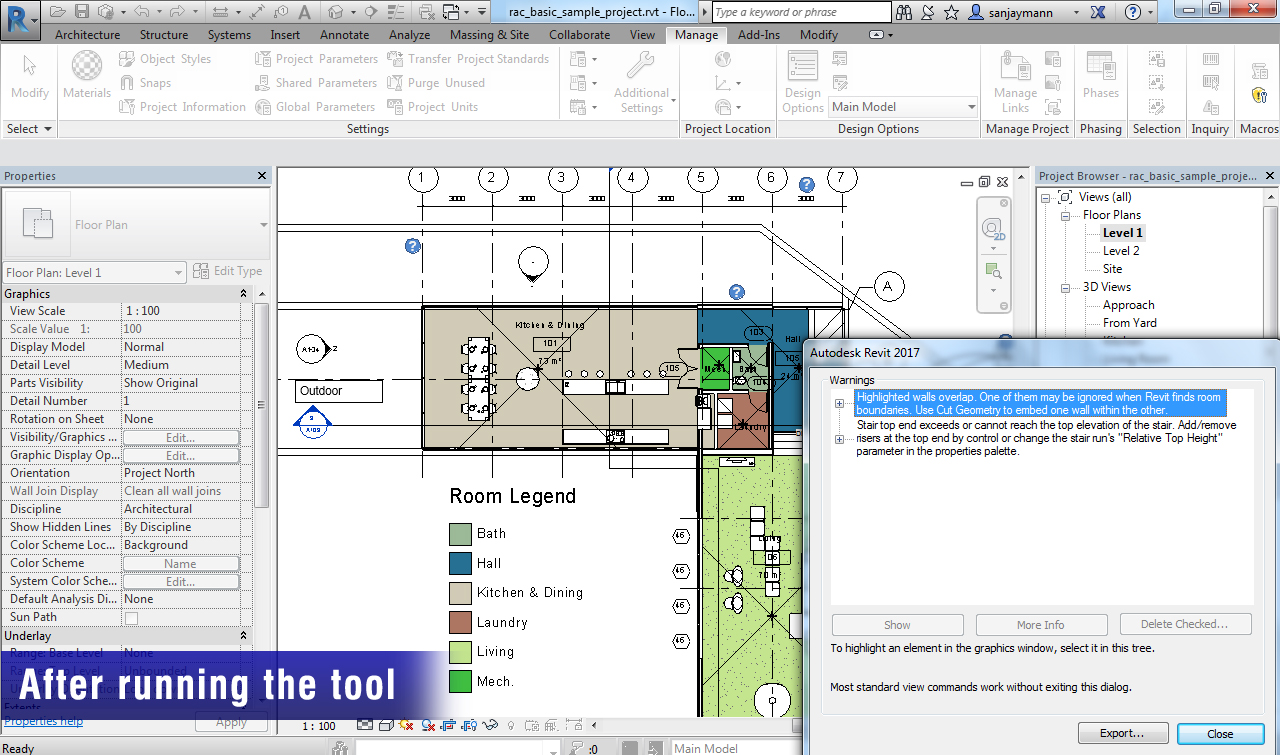
Task: Open Project Units settings
Action: pyautogui.click(x=433, y=107)
